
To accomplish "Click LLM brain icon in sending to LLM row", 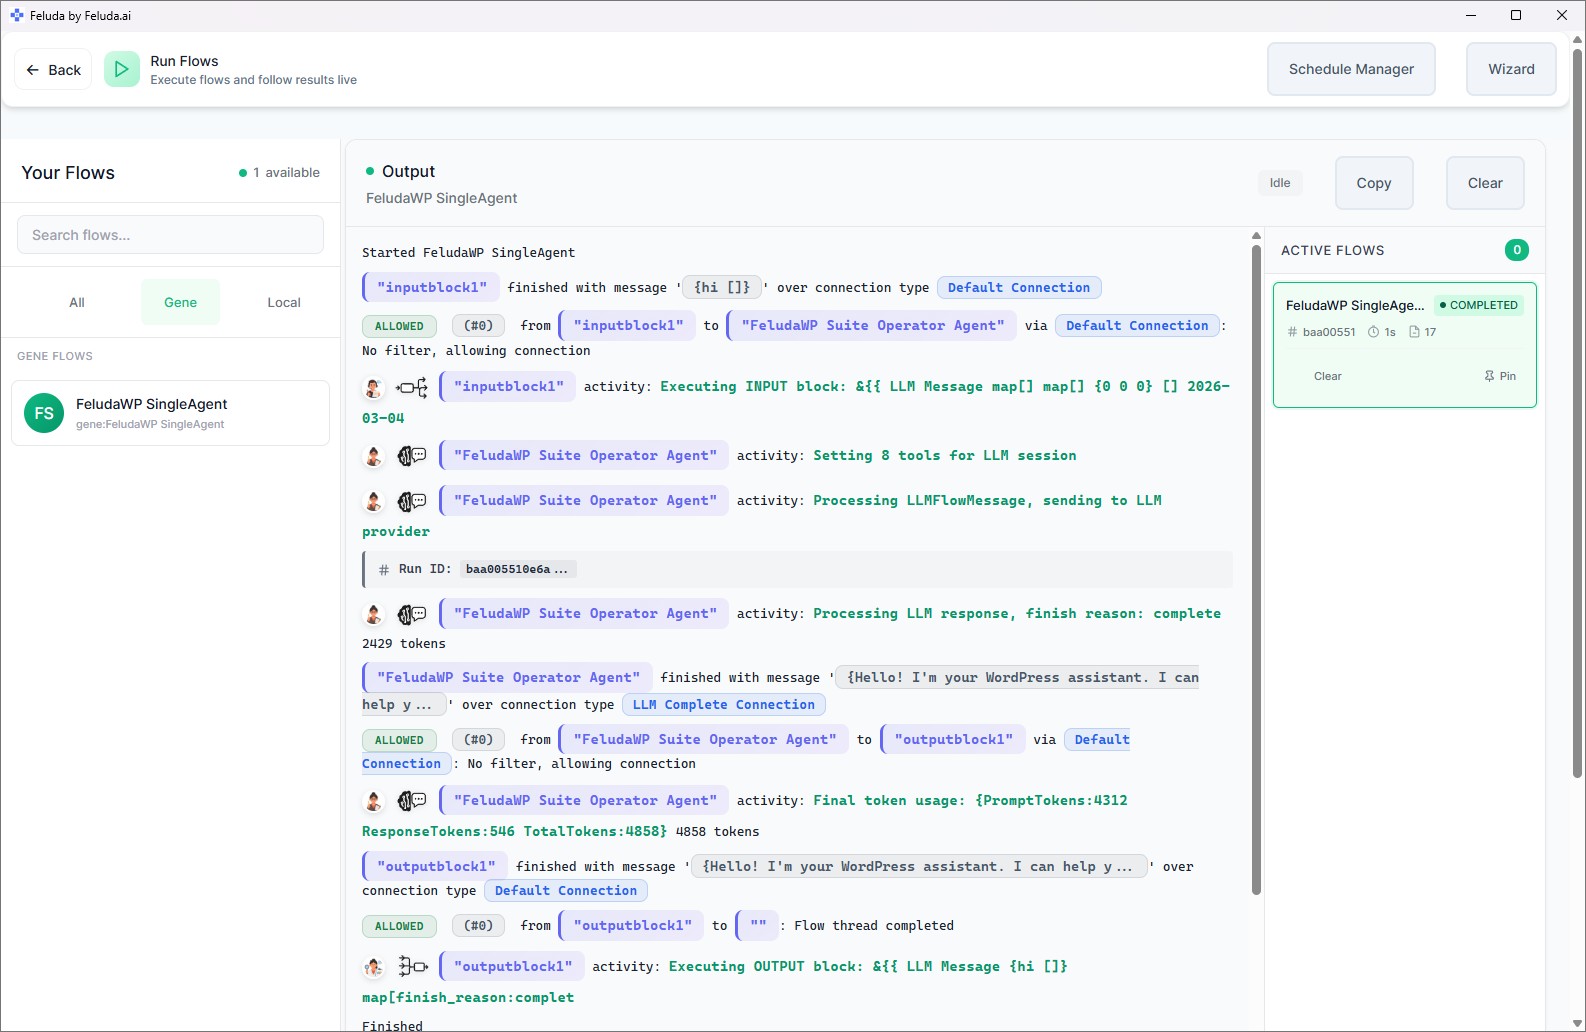I will point(412,501).
